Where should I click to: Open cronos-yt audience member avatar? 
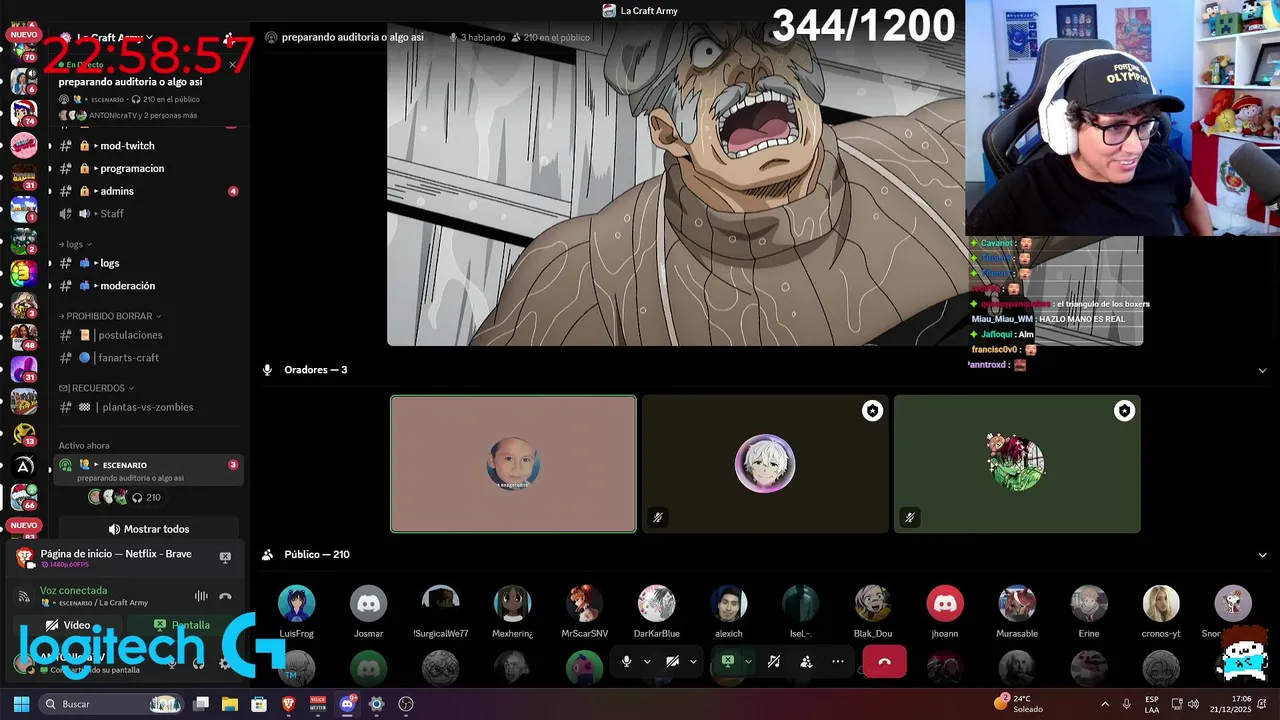(x=1161, y=603)
